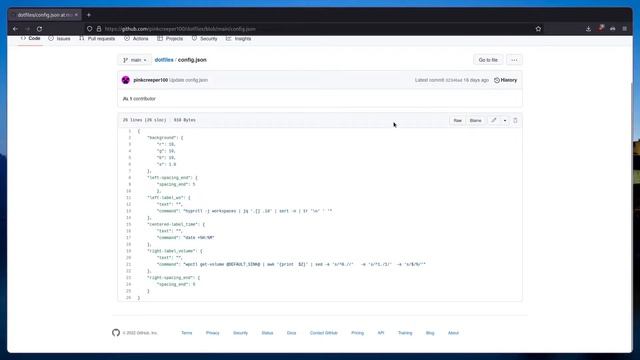
Task: Open the Status footer link
Action: tap(267, 333)
